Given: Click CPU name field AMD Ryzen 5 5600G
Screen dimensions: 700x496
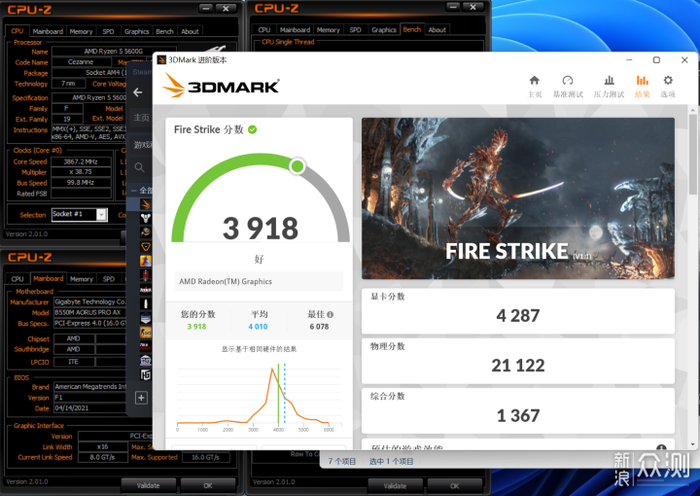Looking at the screenshot, I should pyautogui.click(x=114, y=51).
